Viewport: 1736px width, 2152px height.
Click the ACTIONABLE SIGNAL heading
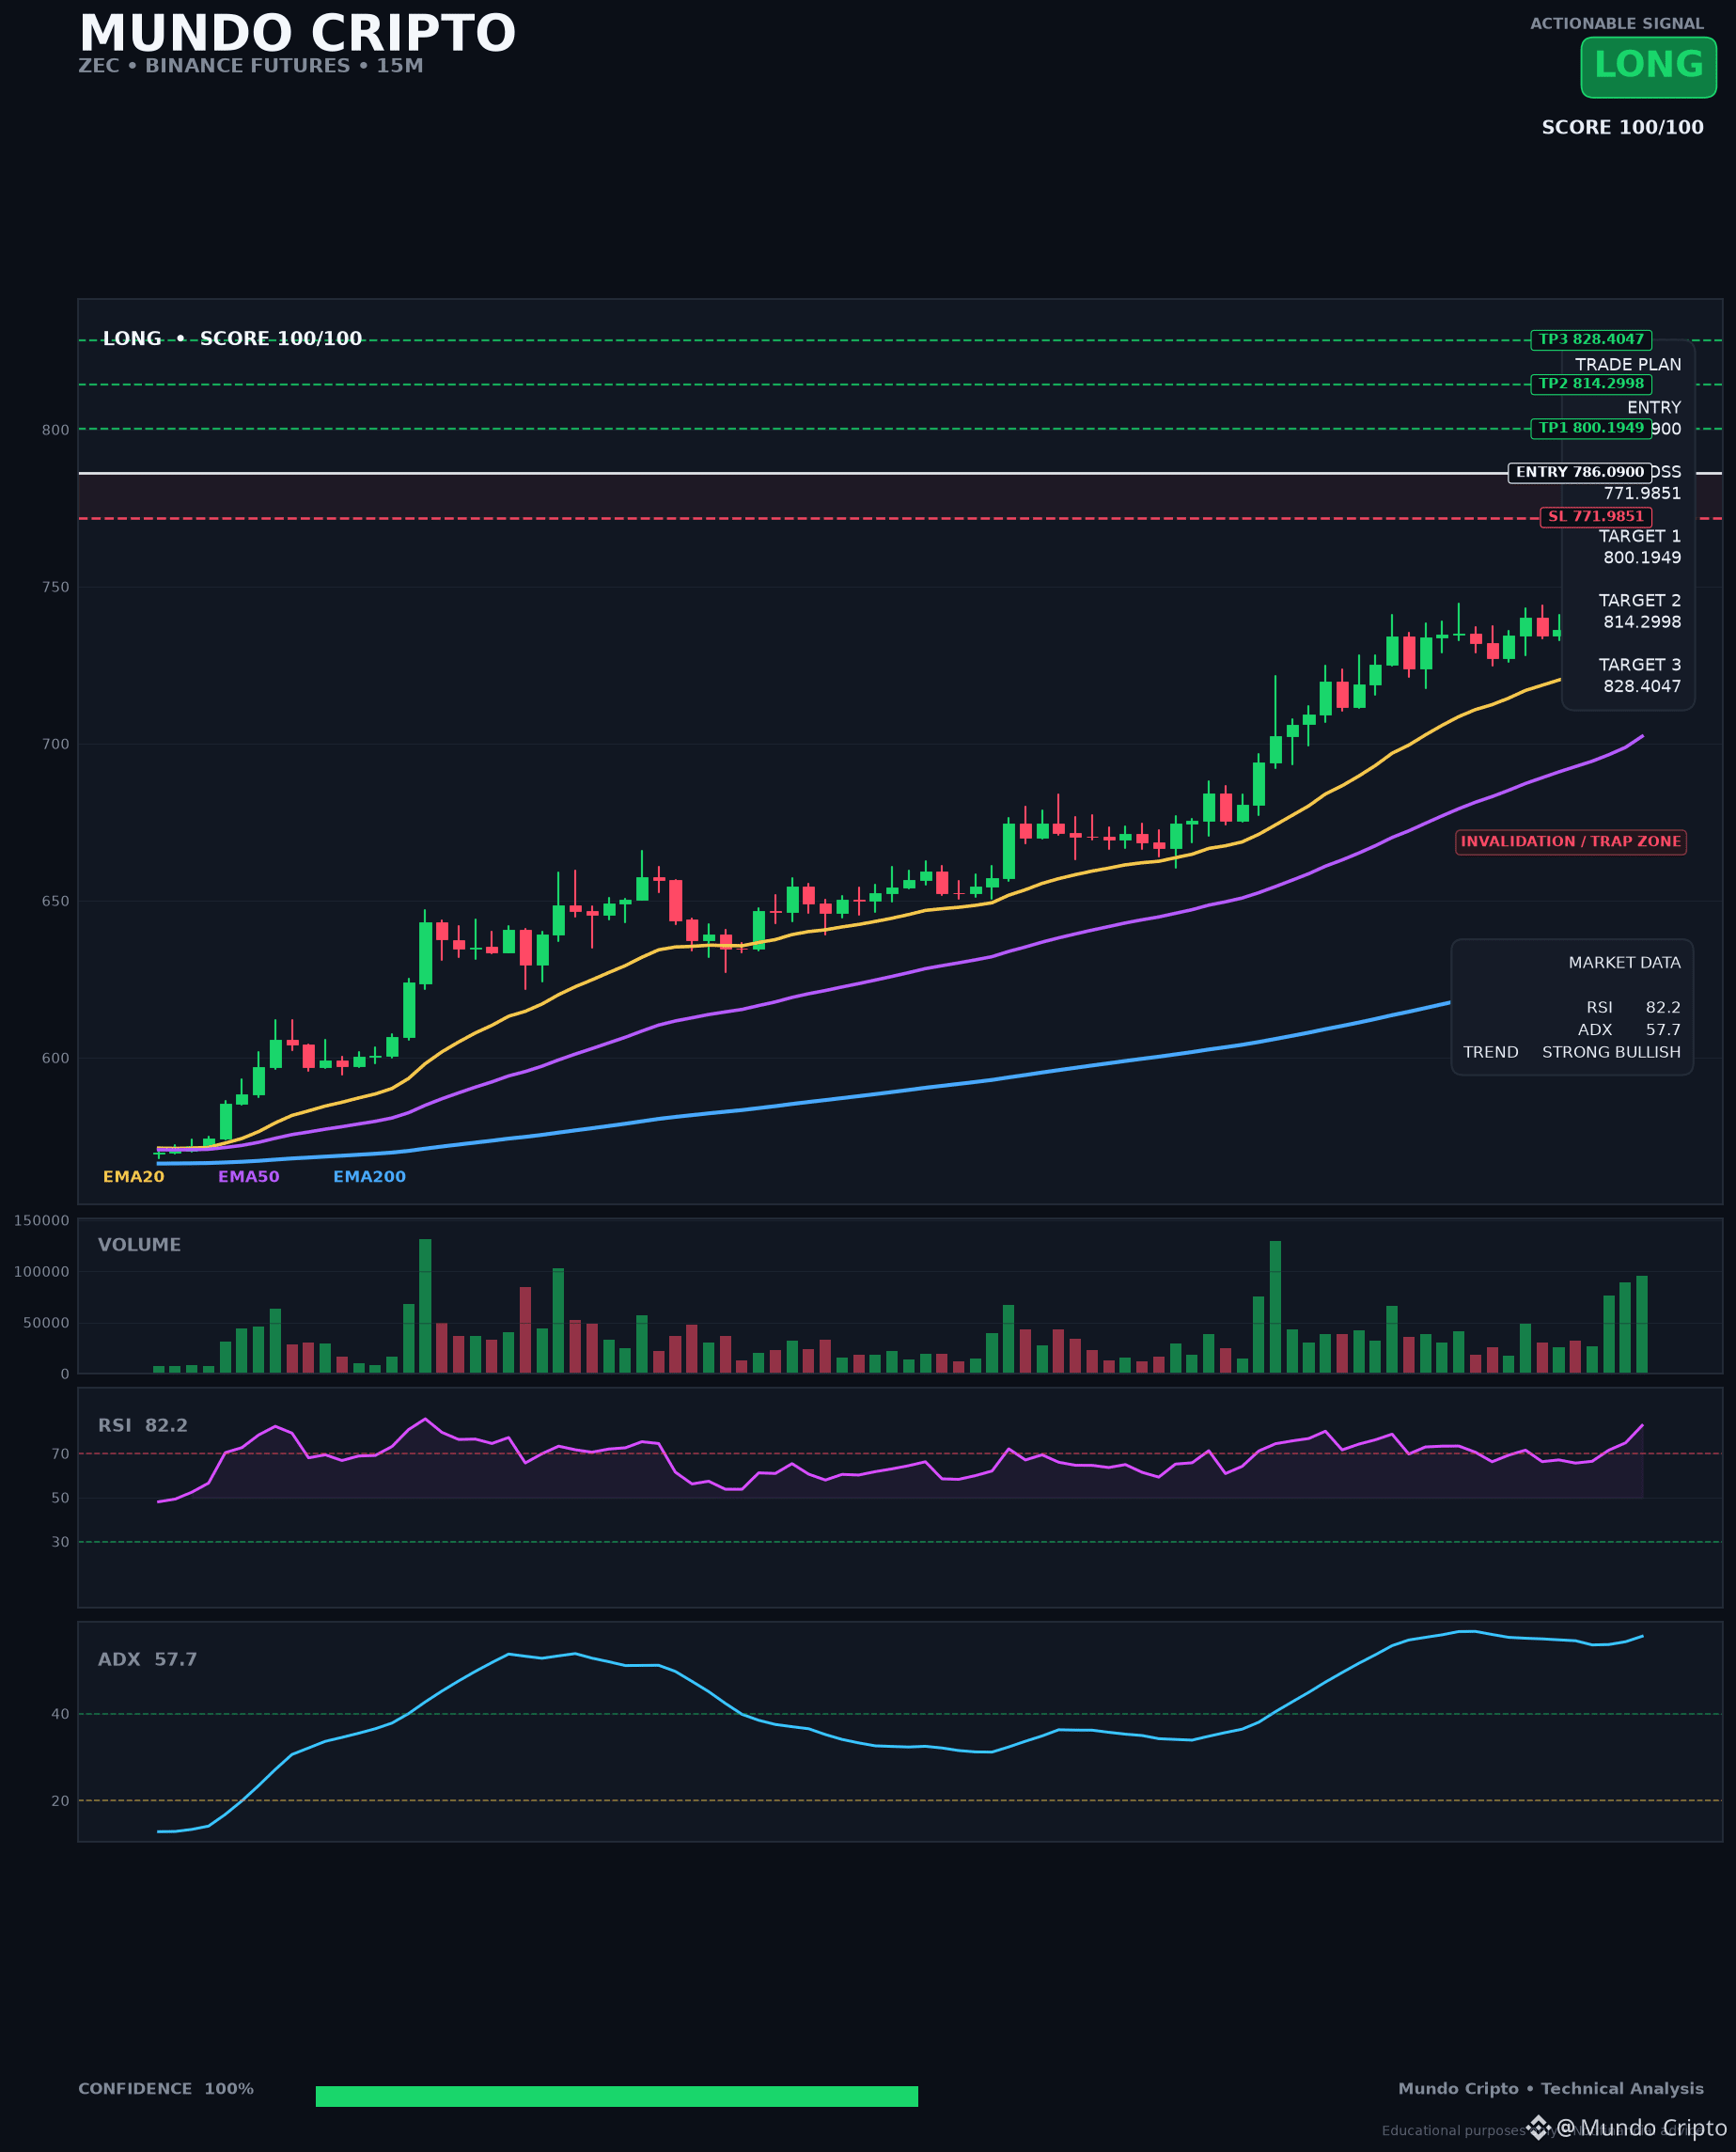1616,23
